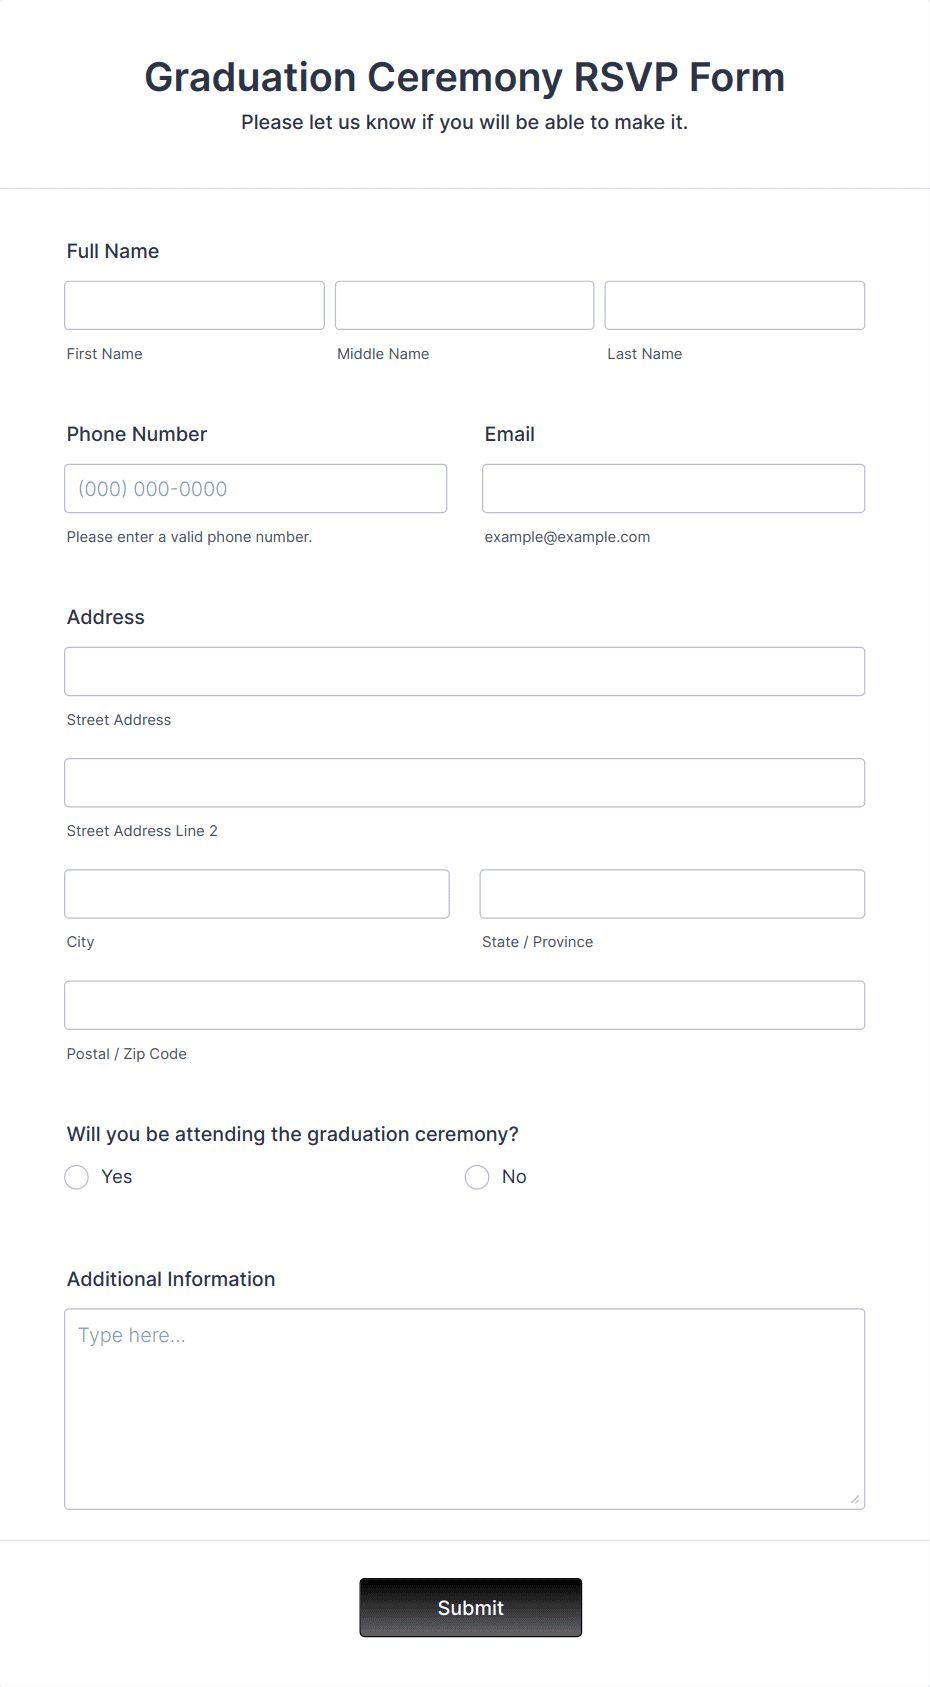
Task: Click the First Name input field
Action: 194,305
